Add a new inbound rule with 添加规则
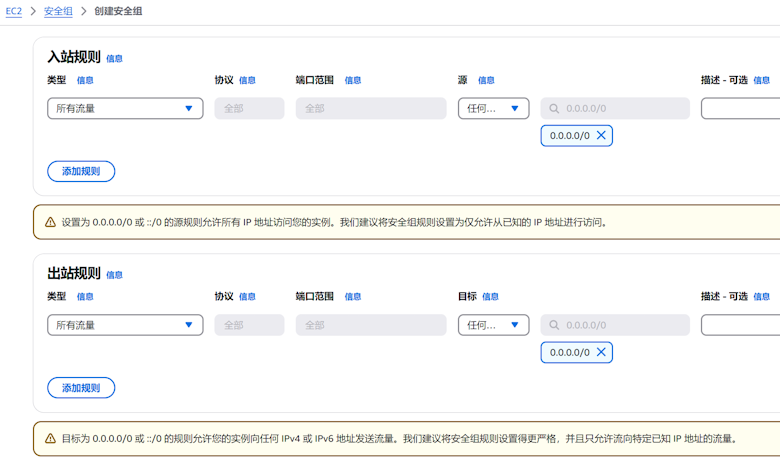Screen dimensions: 780x463 click(81, 172)
